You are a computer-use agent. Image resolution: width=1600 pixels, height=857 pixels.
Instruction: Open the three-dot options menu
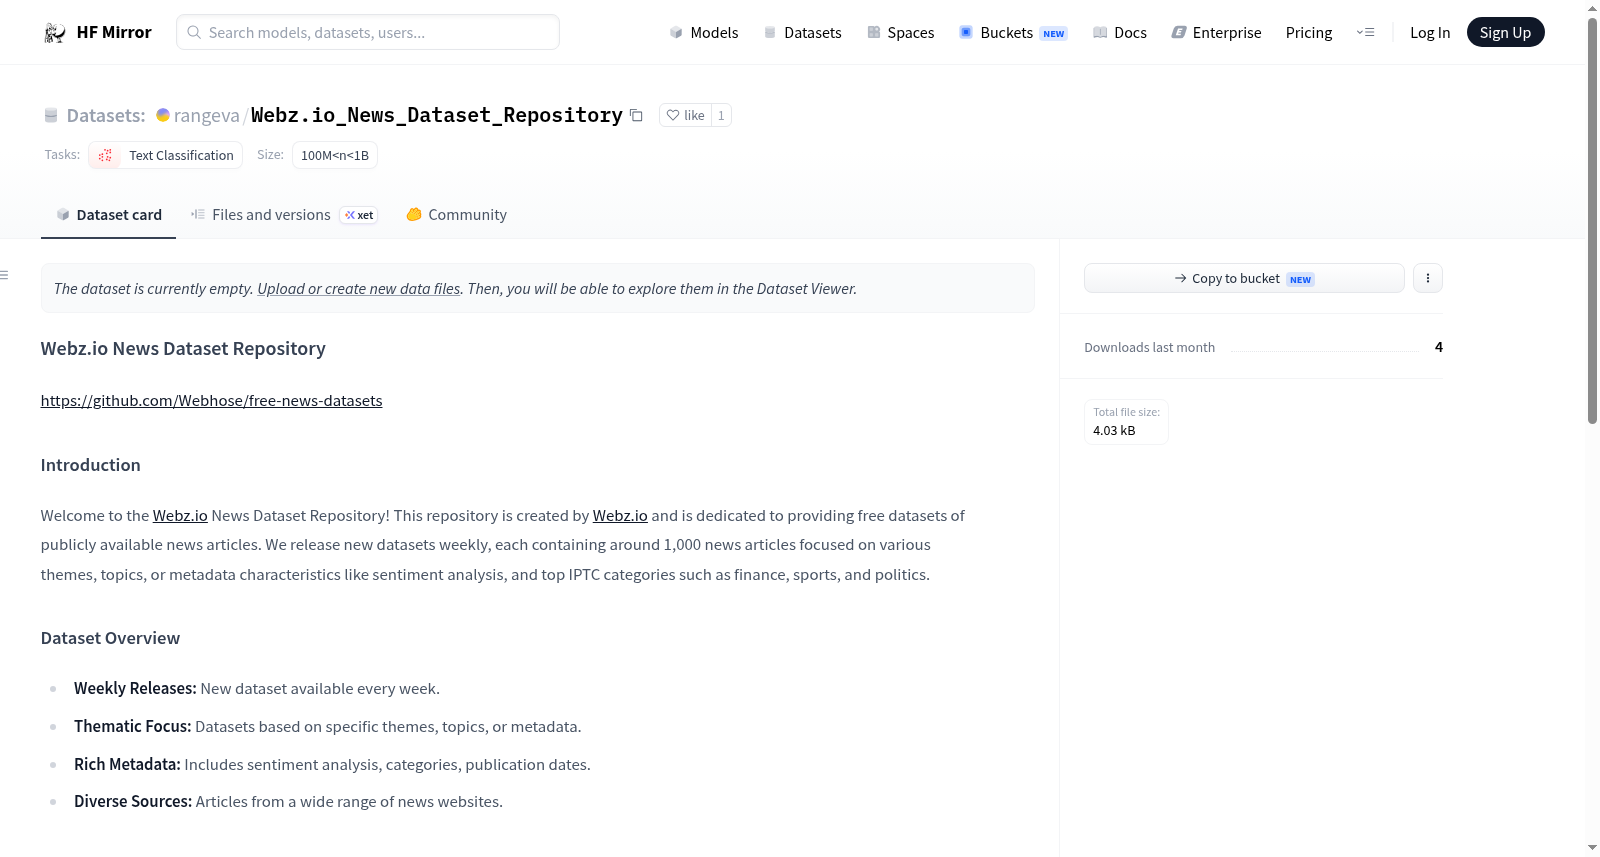pyautogui.click(x=1428, y=278)
